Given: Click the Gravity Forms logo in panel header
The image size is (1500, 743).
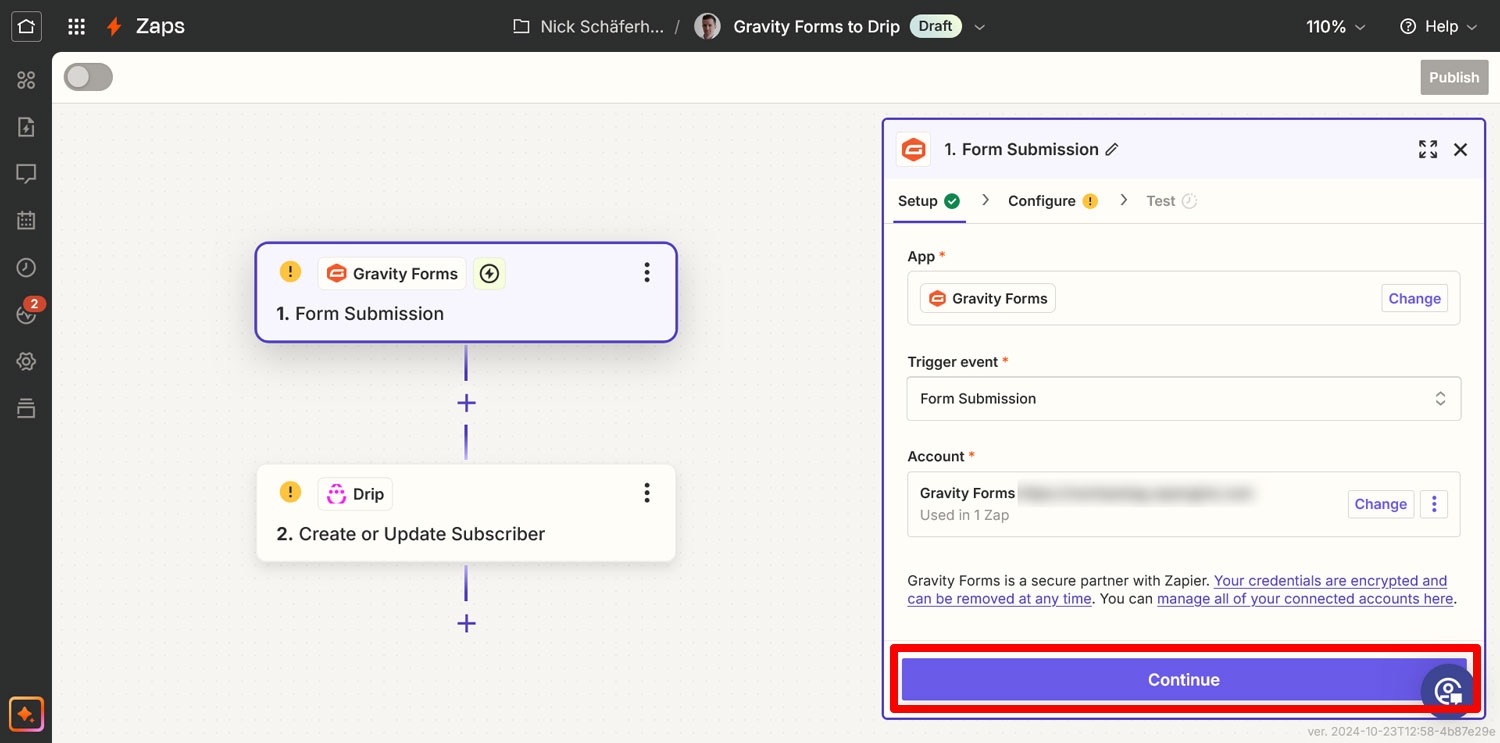Looking at the screenshot, I should (913, 150).
